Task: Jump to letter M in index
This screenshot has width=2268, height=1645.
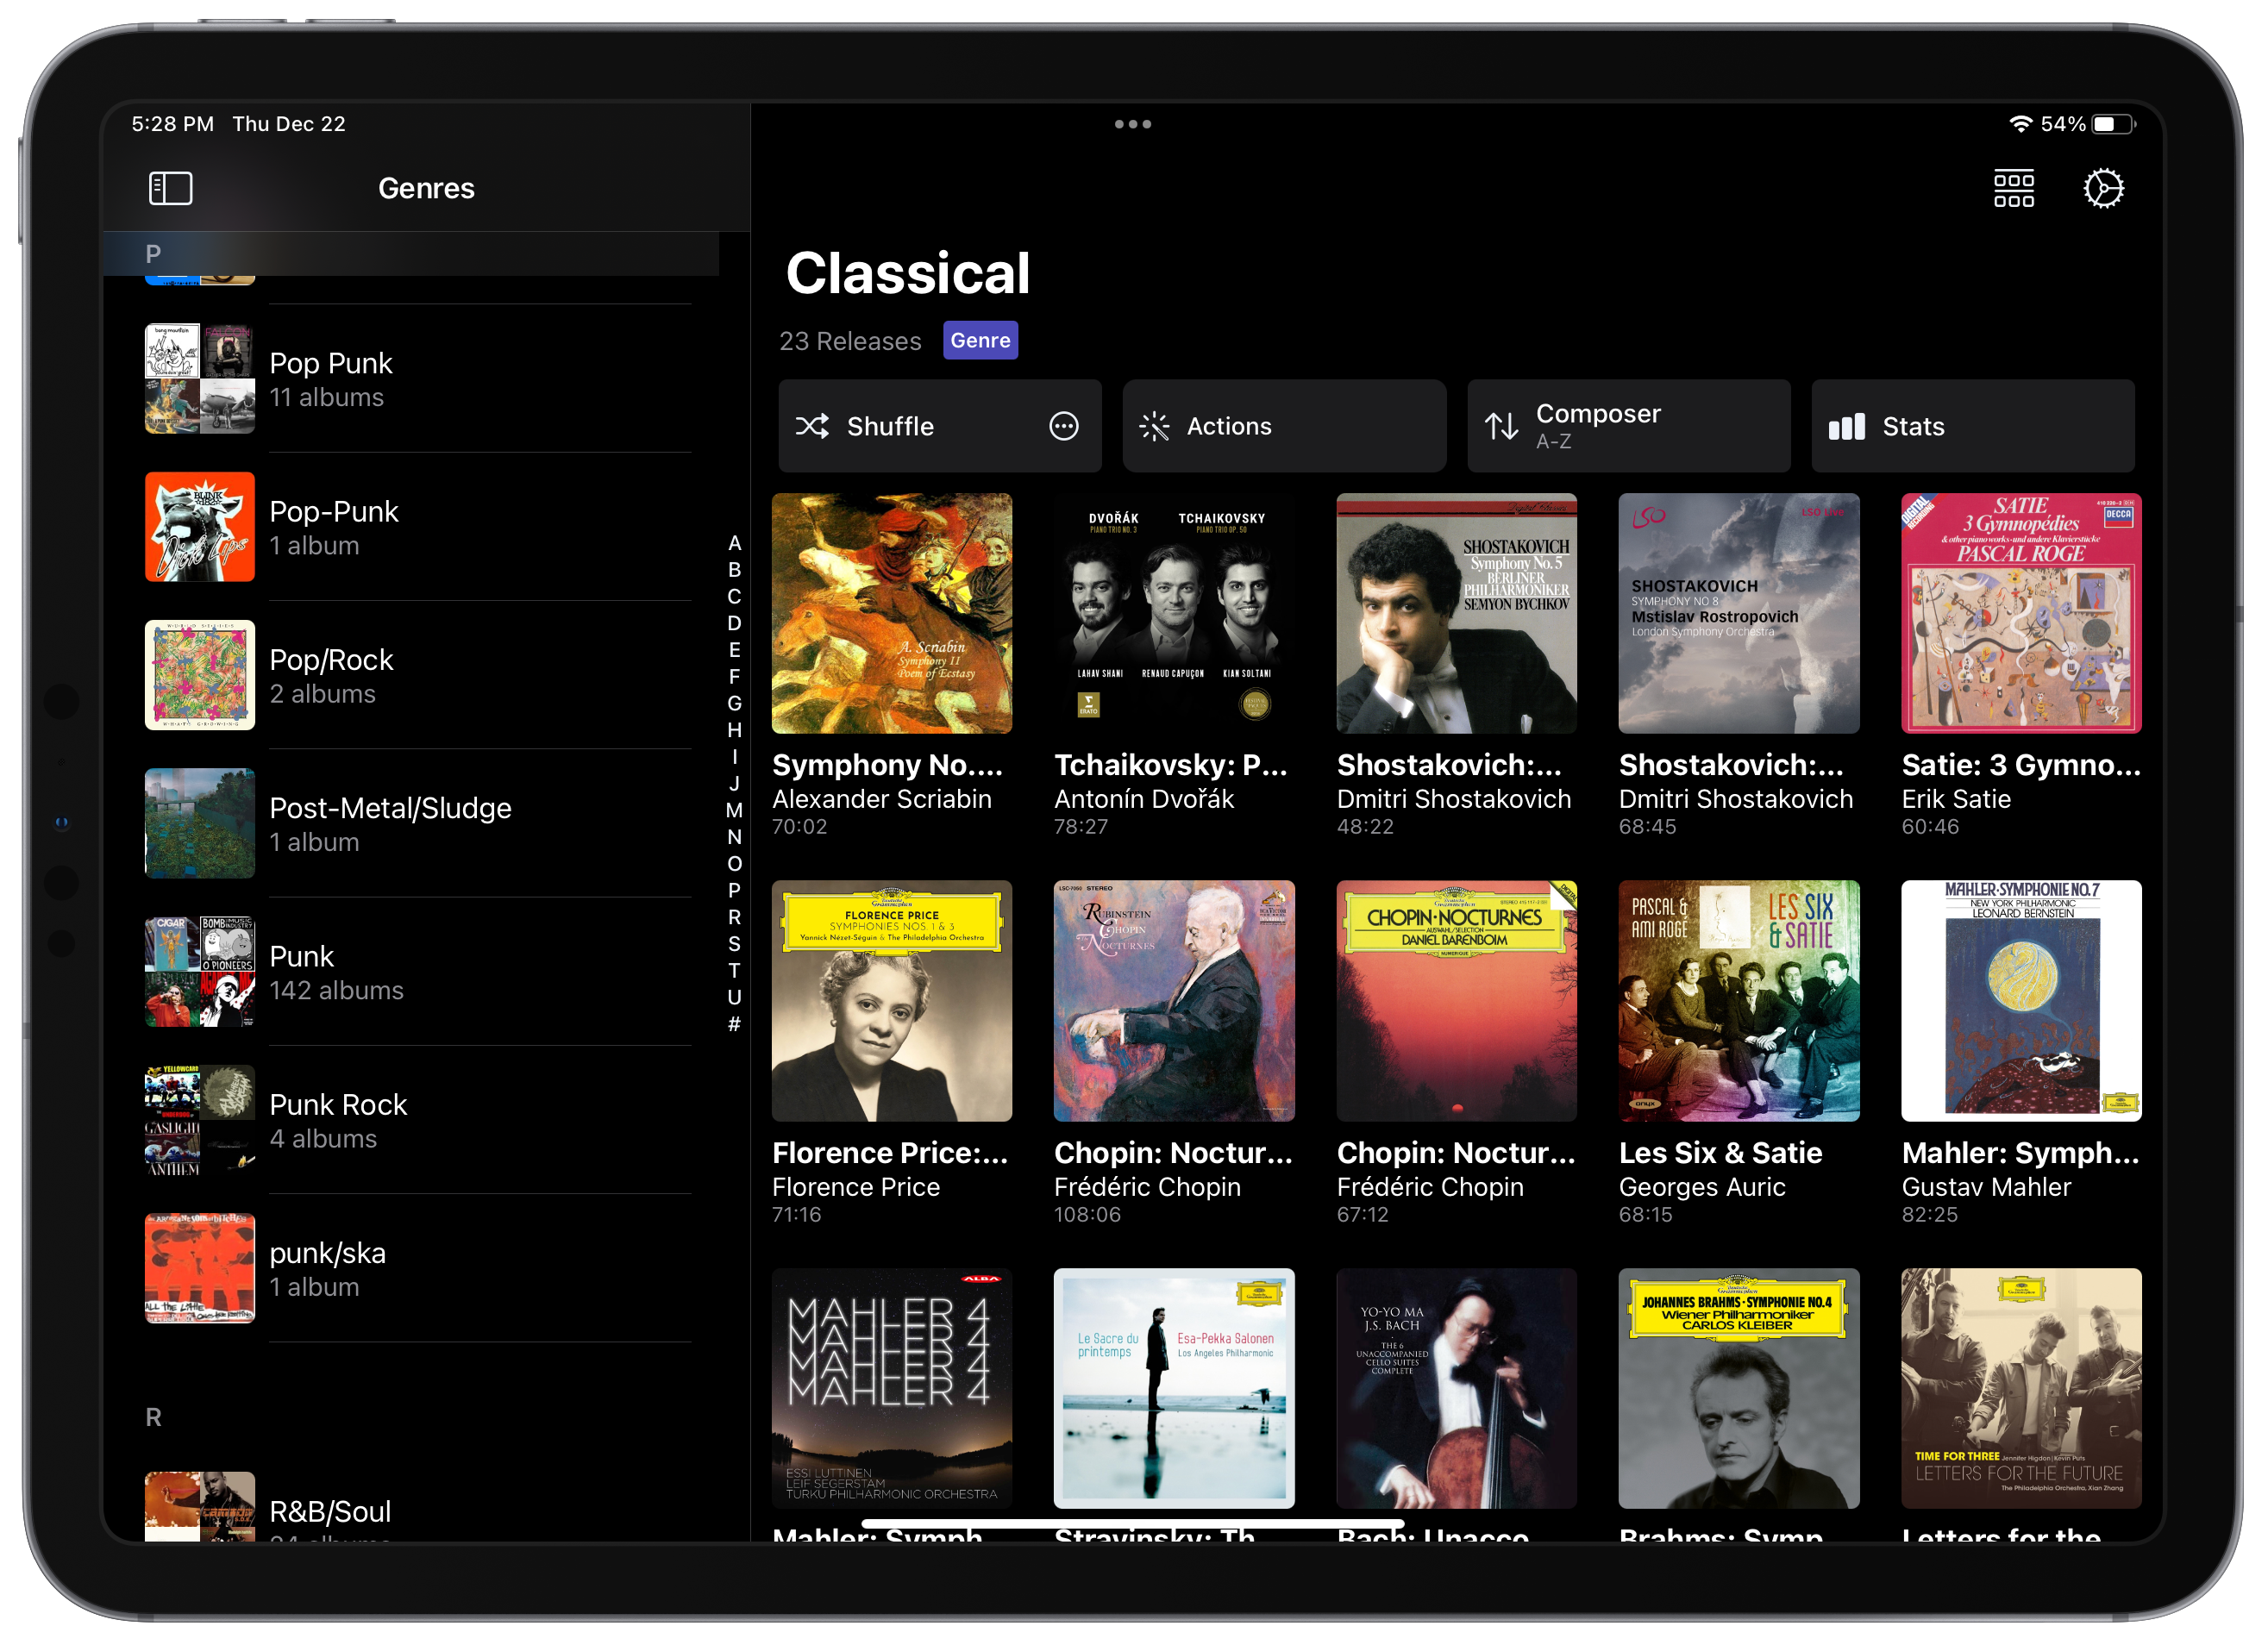Action: (x=734, y=810)
